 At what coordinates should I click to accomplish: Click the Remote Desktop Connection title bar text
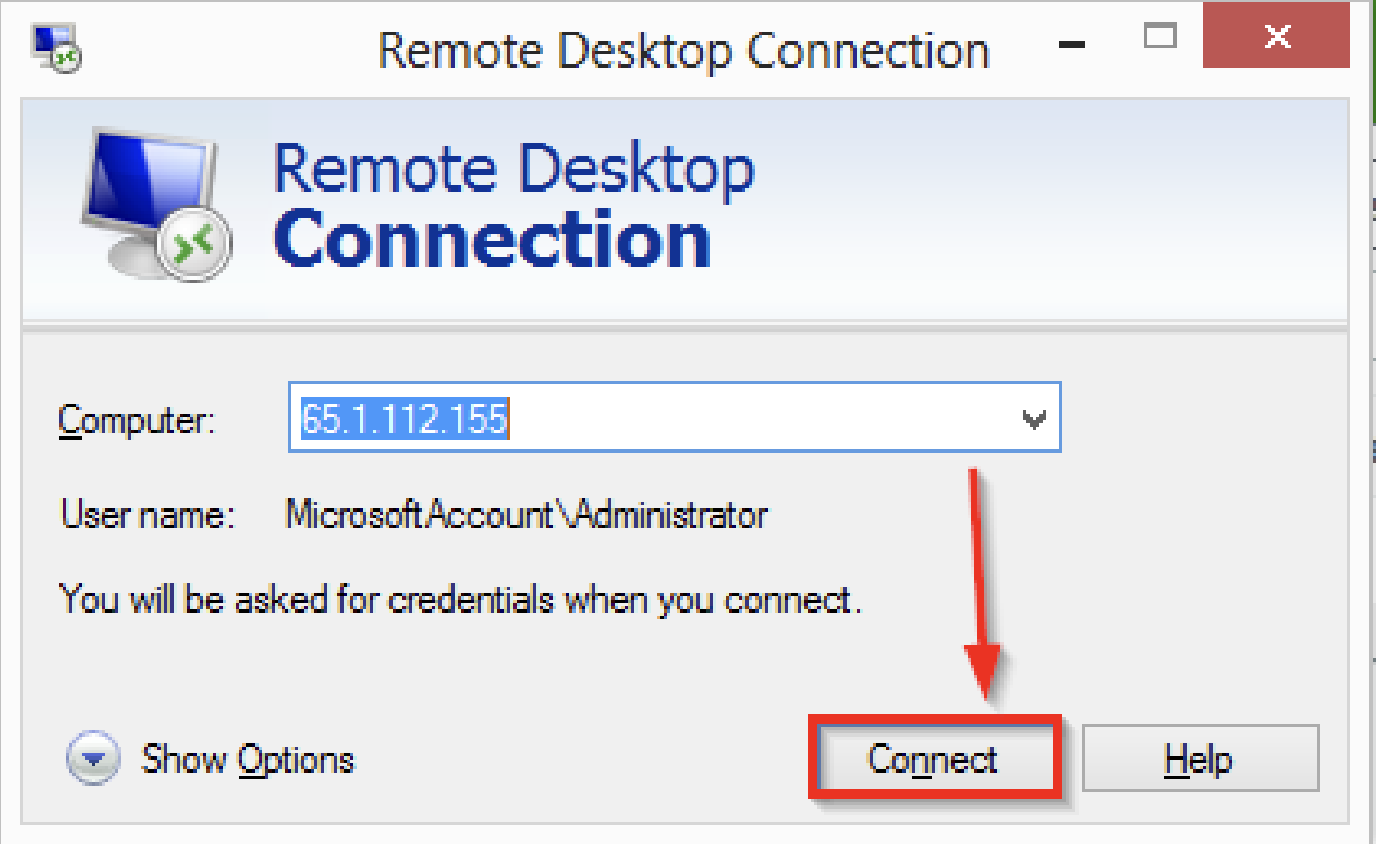coord(684,51)
